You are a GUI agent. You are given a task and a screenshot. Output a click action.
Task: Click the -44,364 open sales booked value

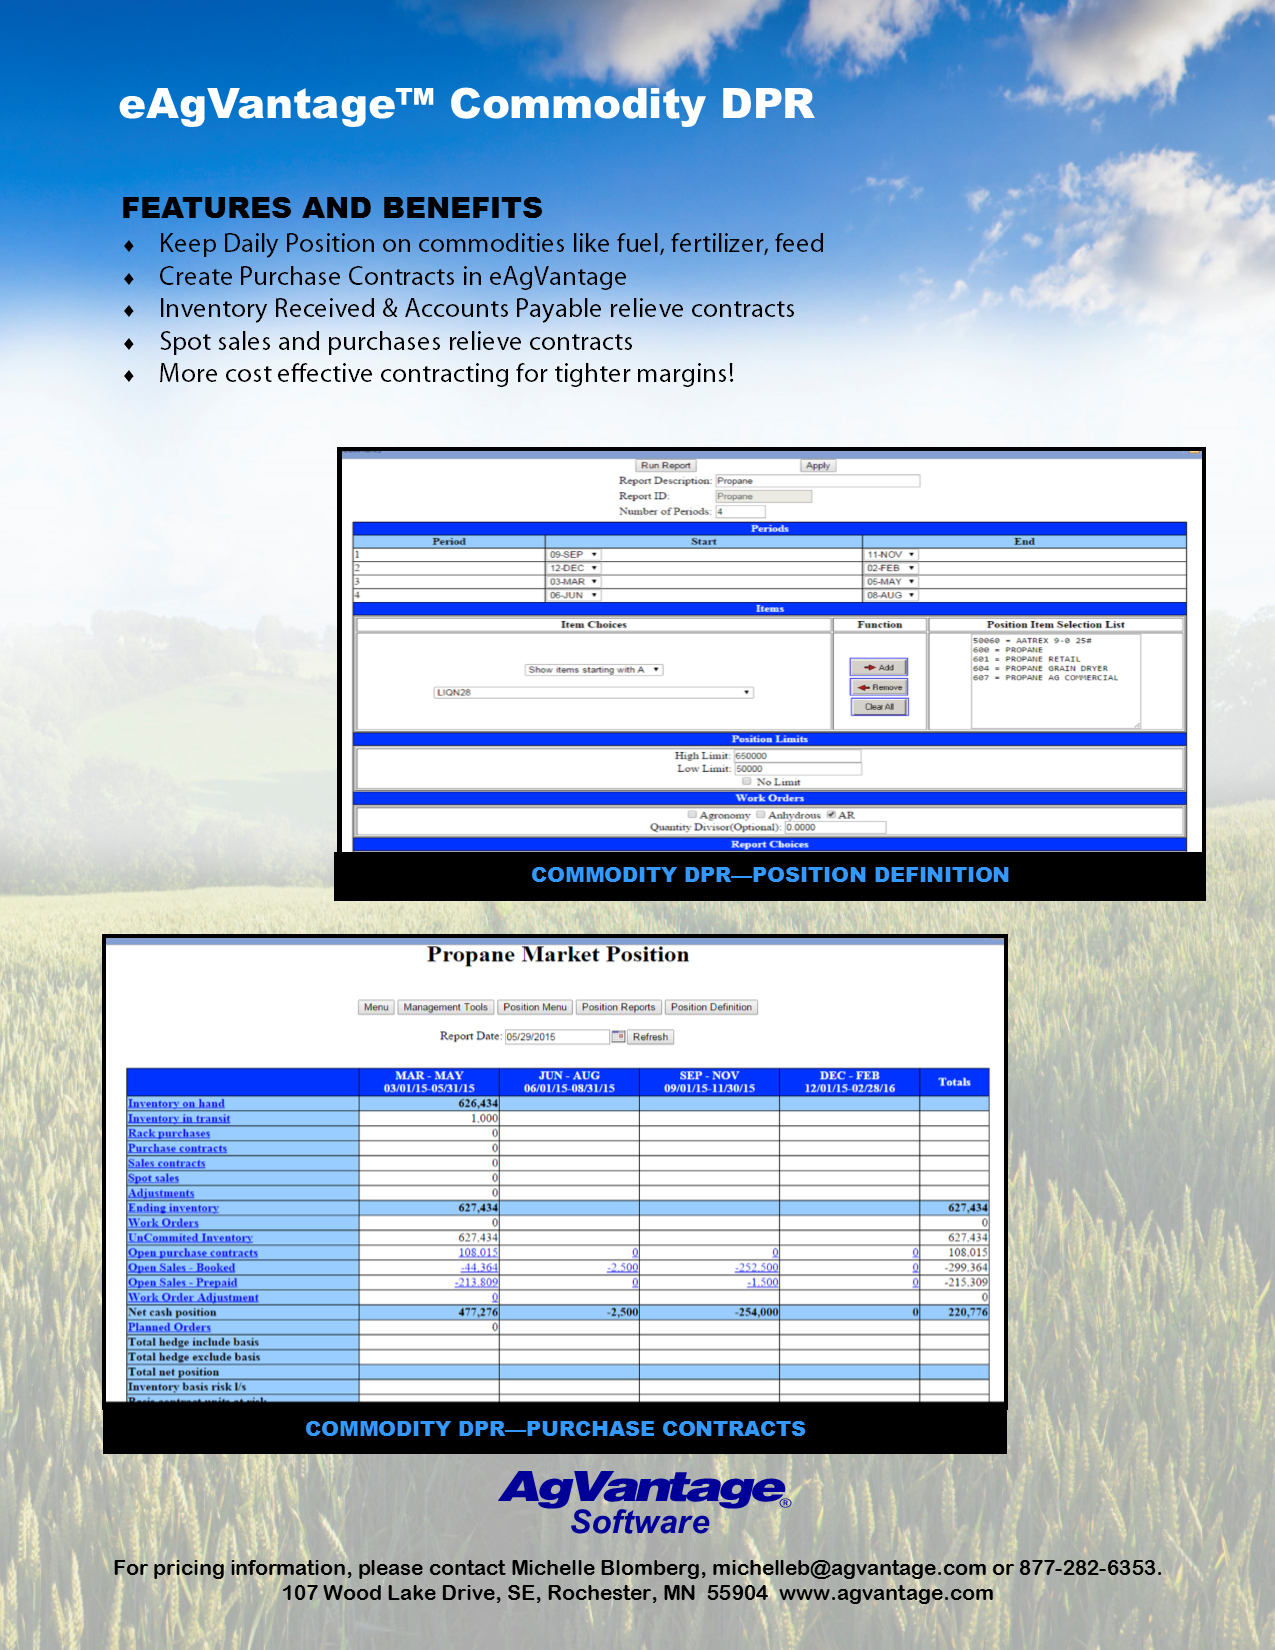click(479, 1268)
